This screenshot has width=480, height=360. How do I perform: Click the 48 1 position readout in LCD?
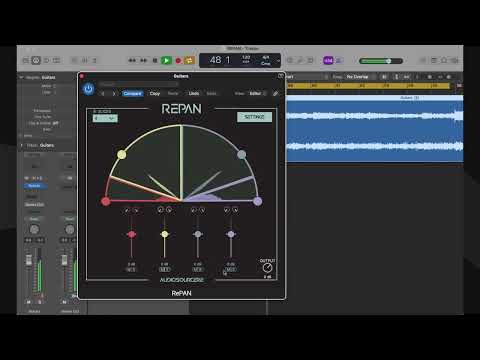point(219,60)
